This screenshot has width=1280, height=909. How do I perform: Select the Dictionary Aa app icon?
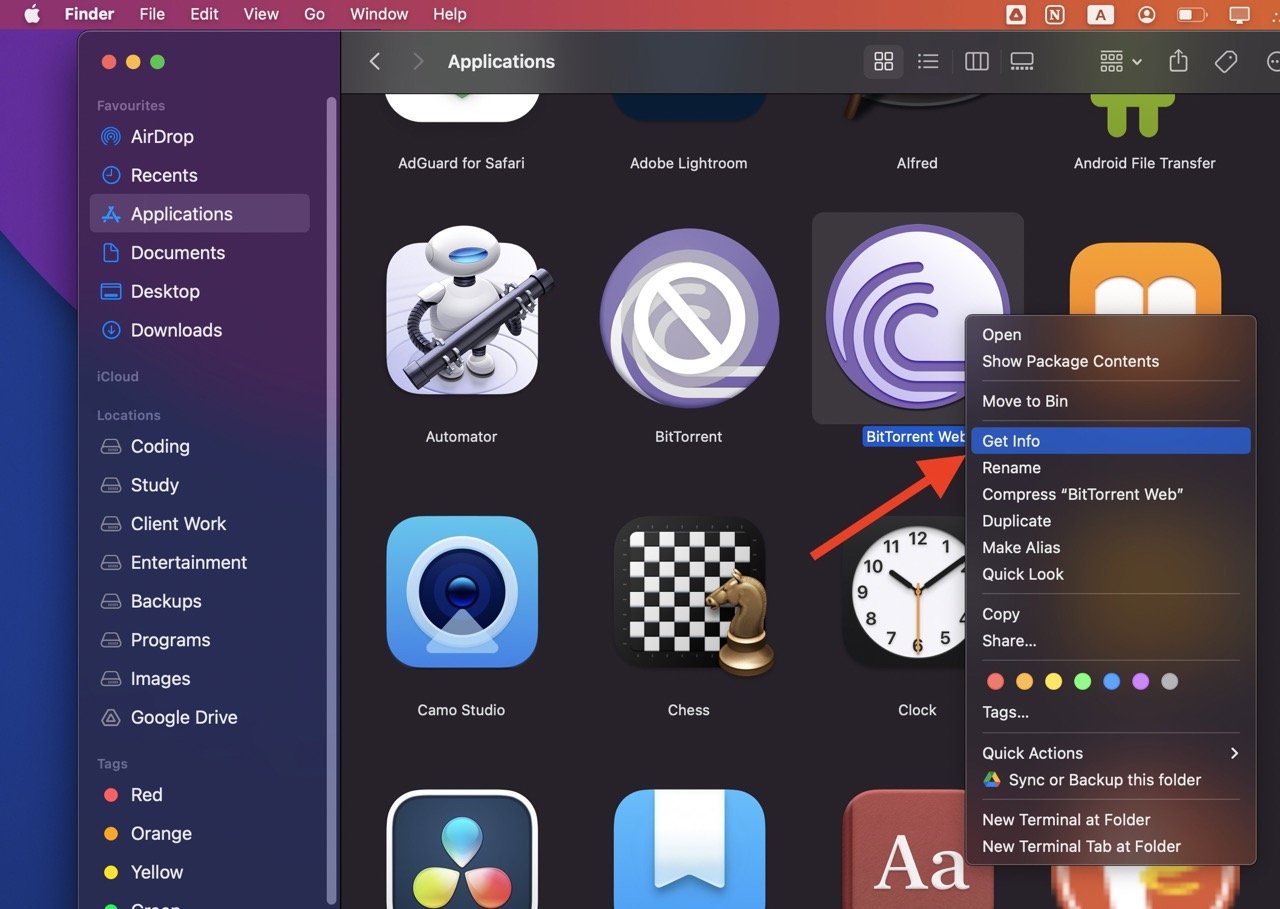(917, 849)
